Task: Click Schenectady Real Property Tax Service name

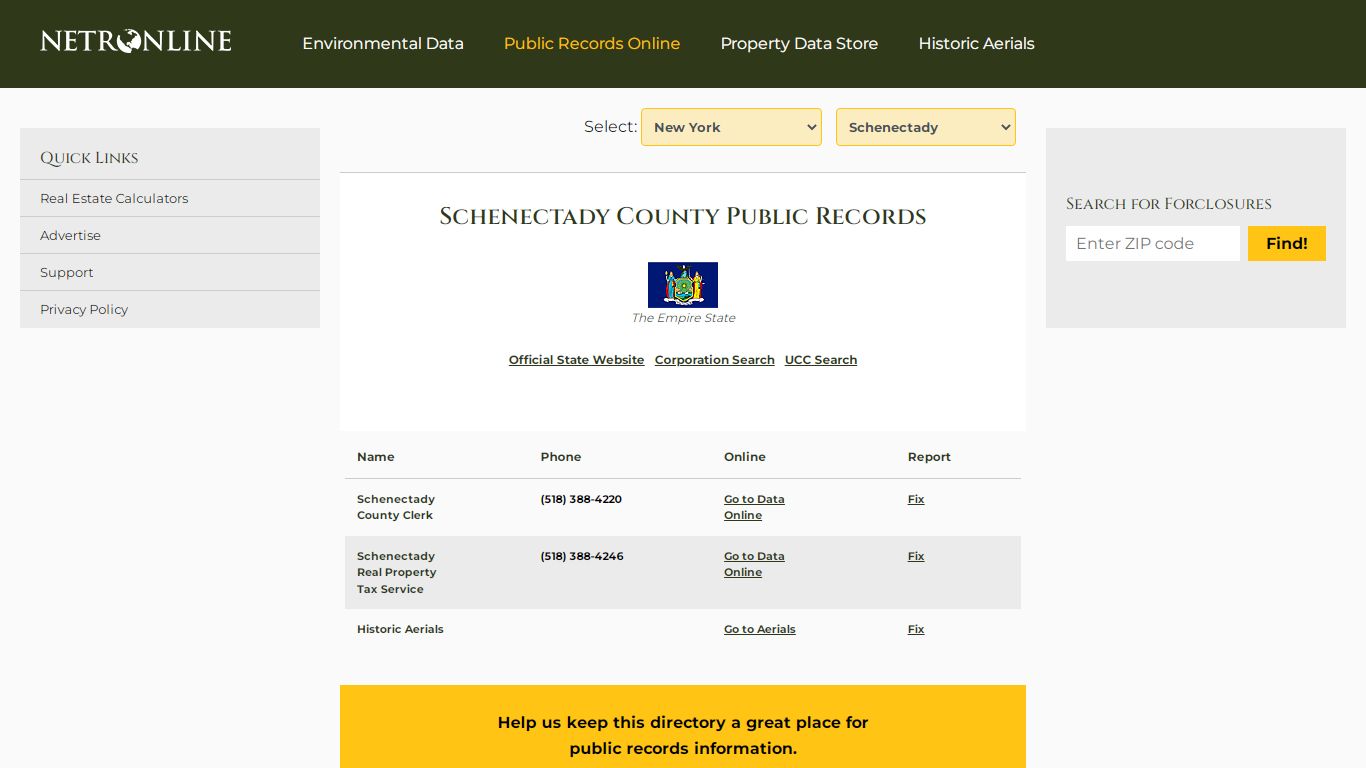Action: pyautogui.click(x=397, y=572)
